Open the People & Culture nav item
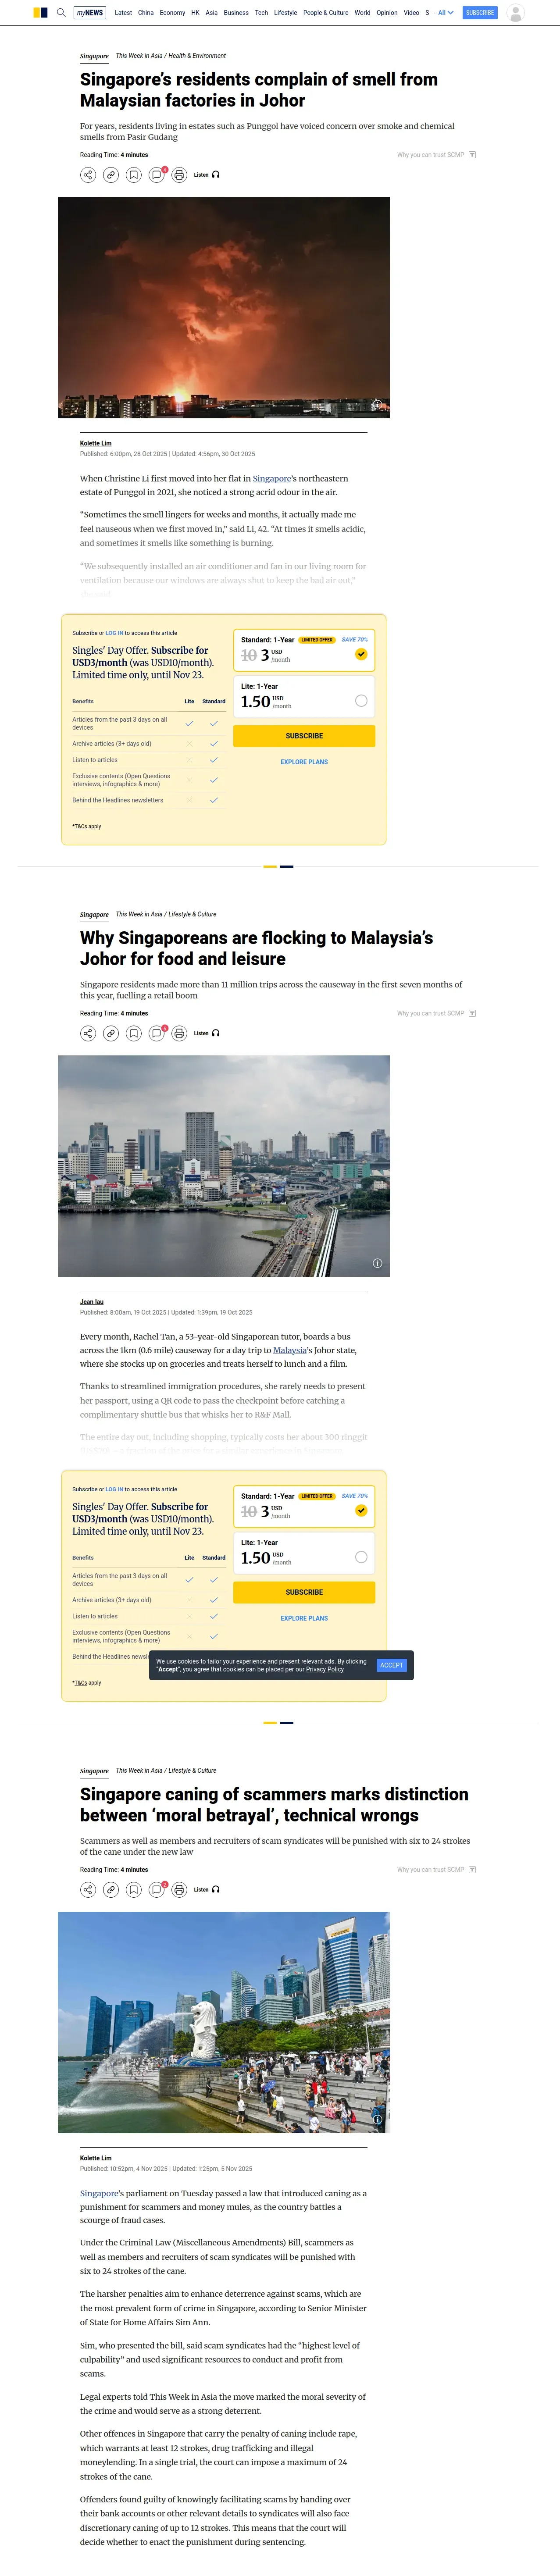The width and height of the screenshot is (560, 2576). 326,13
